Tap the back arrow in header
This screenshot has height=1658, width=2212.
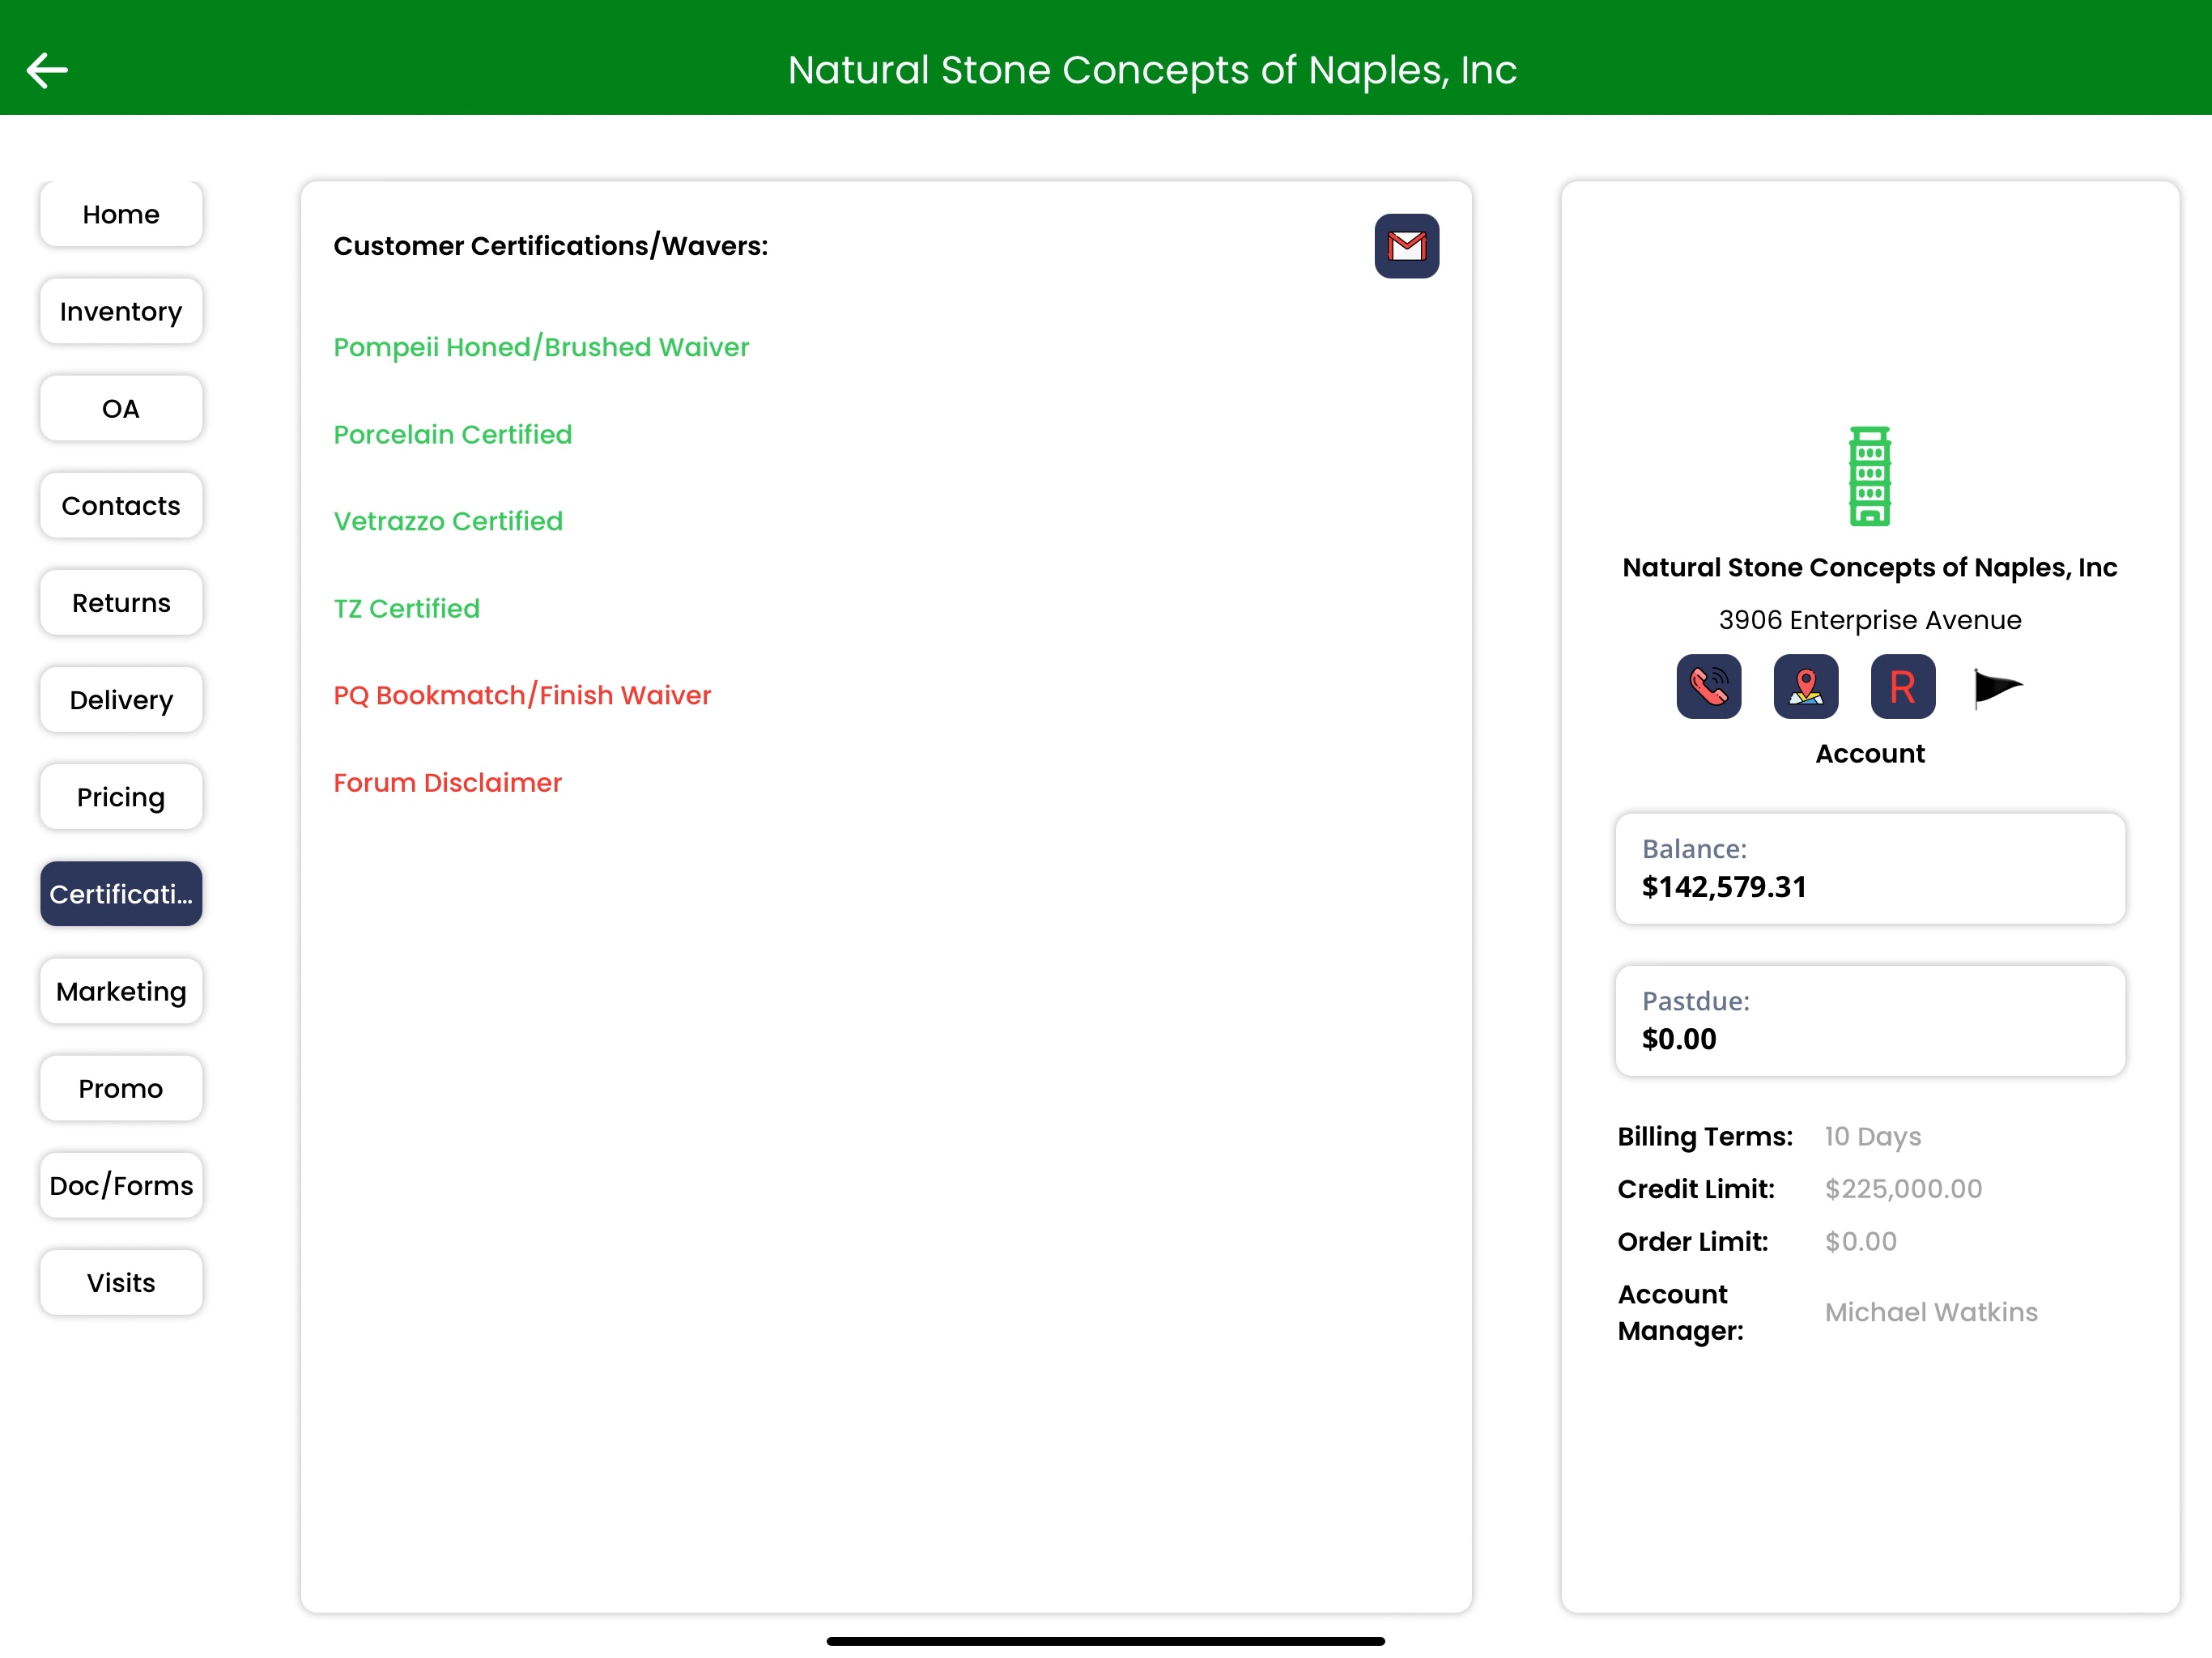tap(47, 70)
